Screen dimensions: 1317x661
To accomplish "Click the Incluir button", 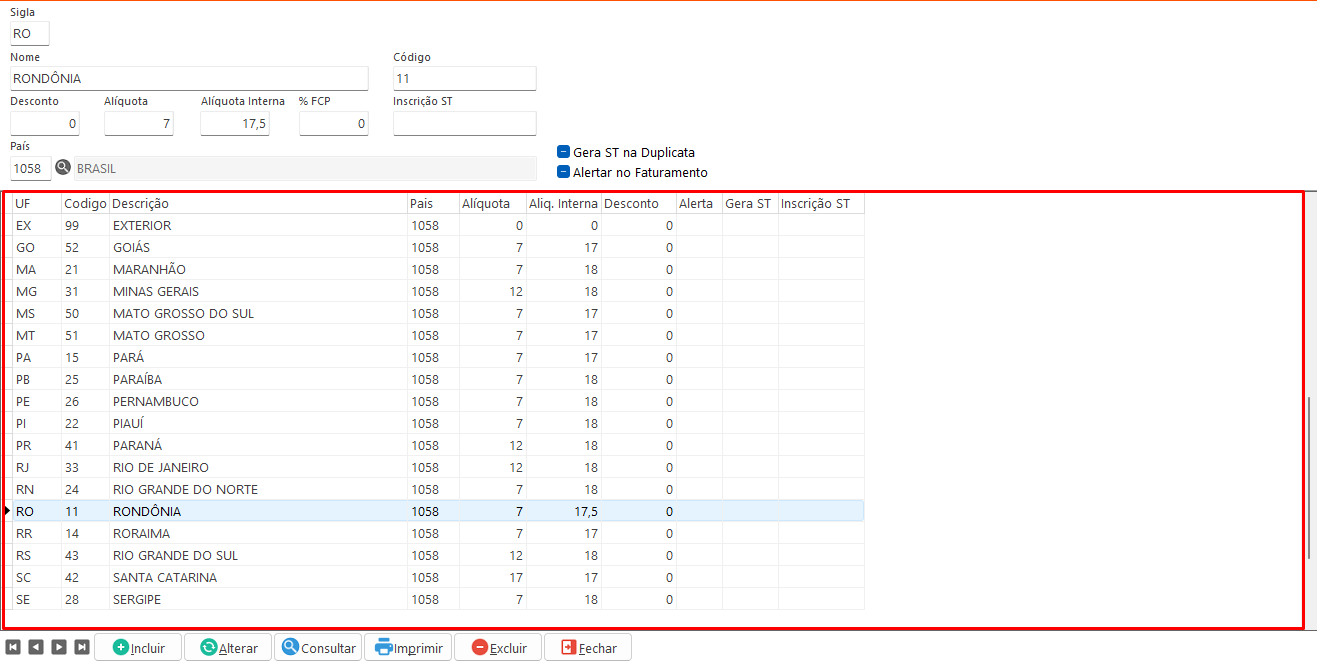I will (138, 647).
